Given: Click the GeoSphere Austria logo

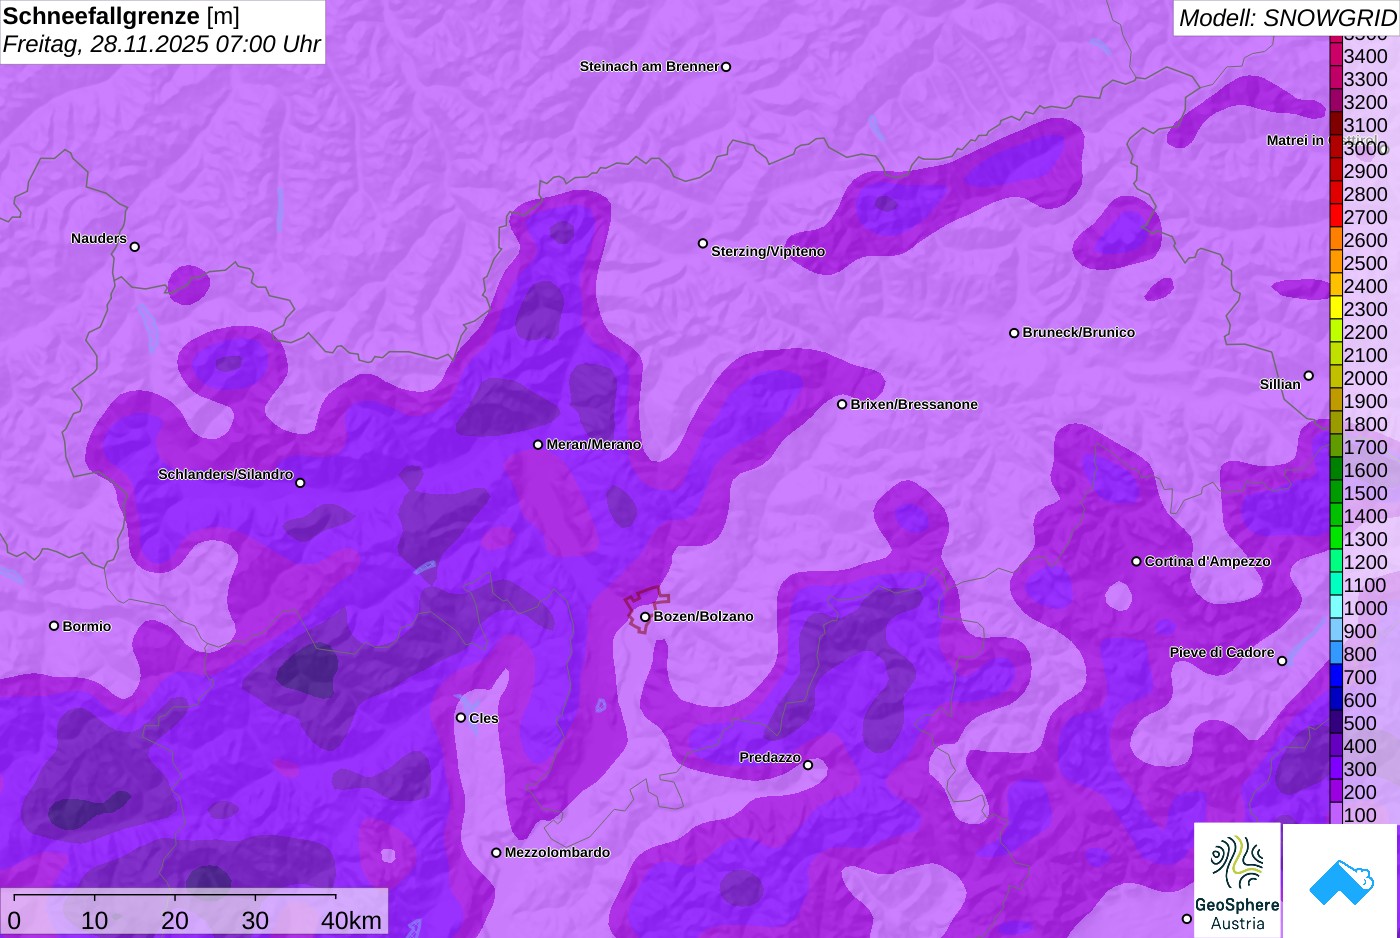Looking at the screenshot, I should 1237,880.
